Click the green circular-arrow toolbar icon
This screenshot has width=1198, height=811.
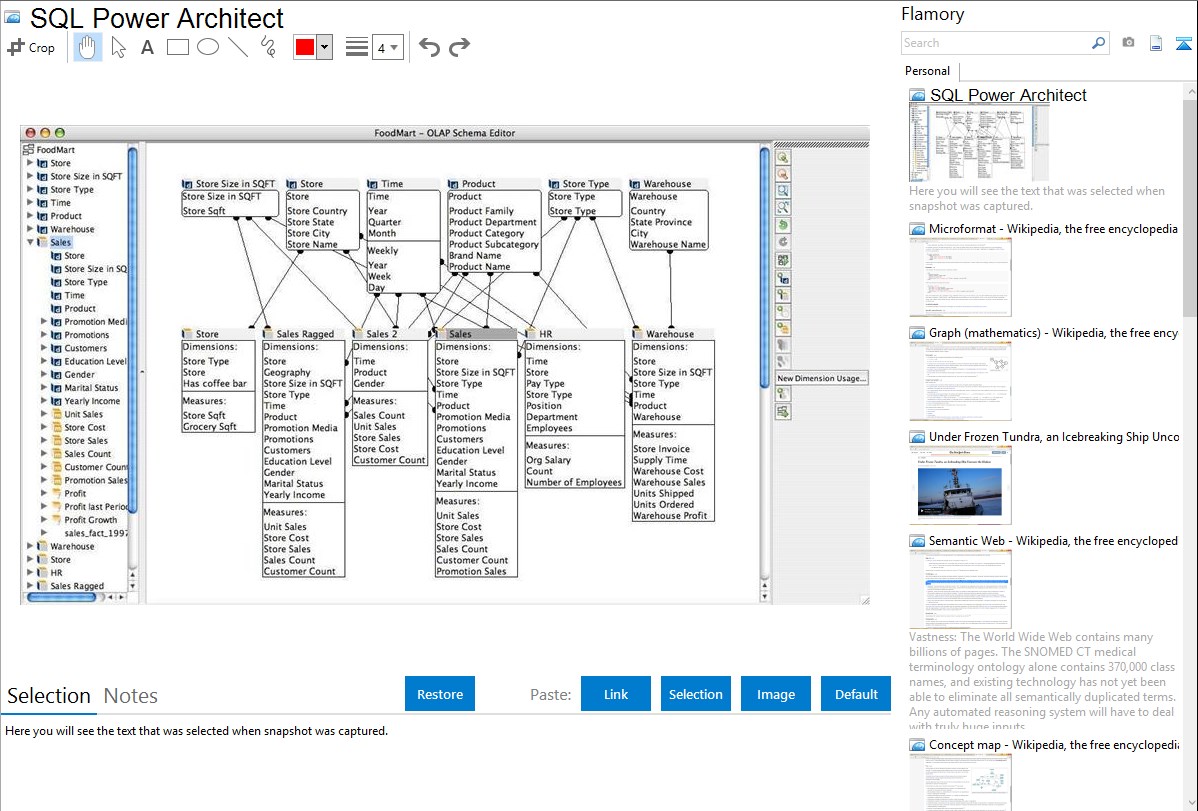pos(783,225)
